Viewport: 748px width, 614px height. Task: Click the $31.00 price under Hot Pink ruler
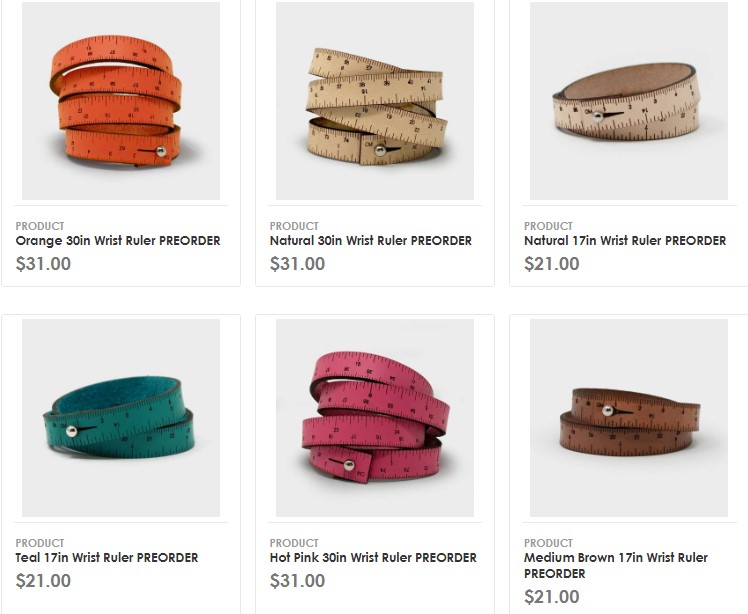(x=298, y=581)
